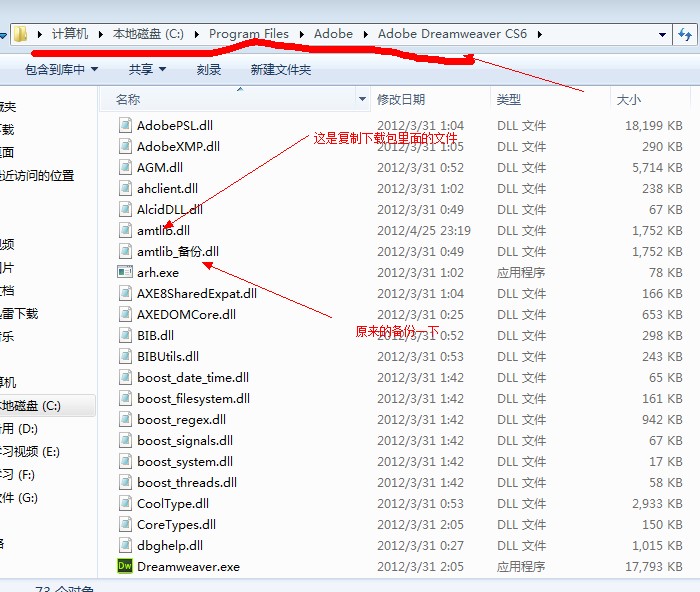
Task: Click the 刻录 toolbar button
Action: [209, 70]
